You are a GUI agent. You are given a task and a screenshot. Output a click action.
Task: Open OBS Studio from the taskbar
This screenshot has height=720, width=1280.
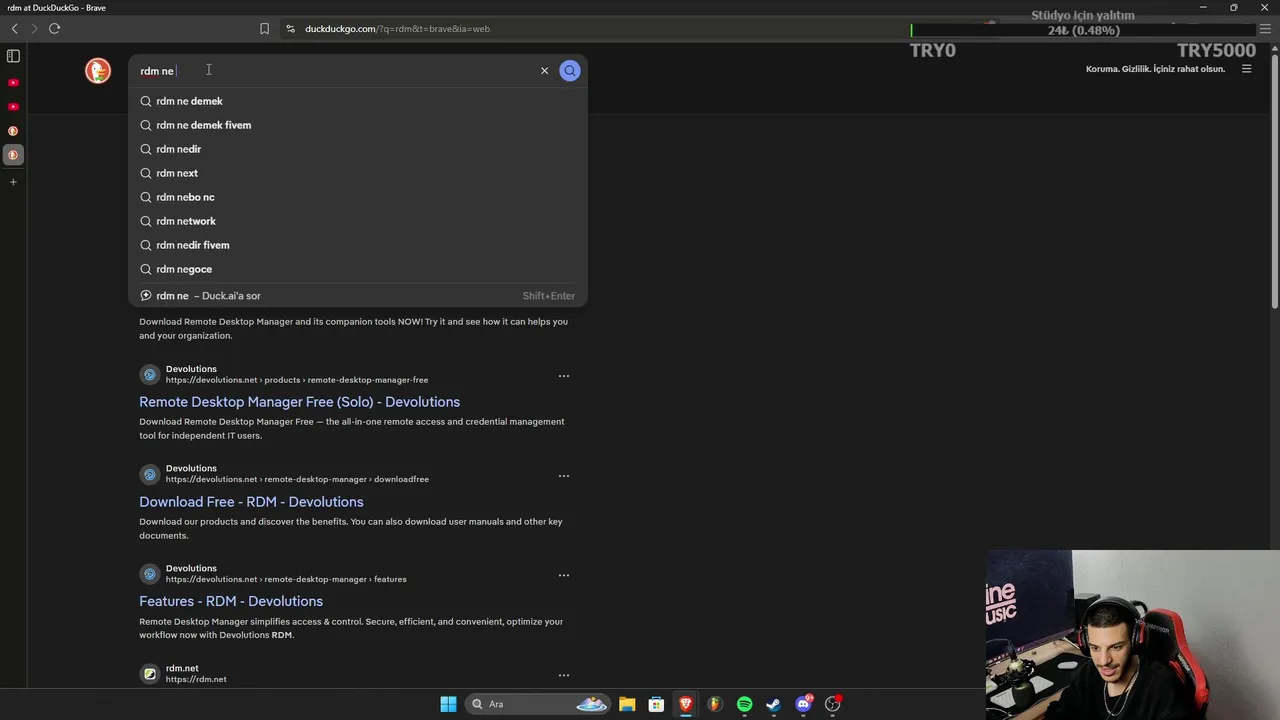click(832, 704)
